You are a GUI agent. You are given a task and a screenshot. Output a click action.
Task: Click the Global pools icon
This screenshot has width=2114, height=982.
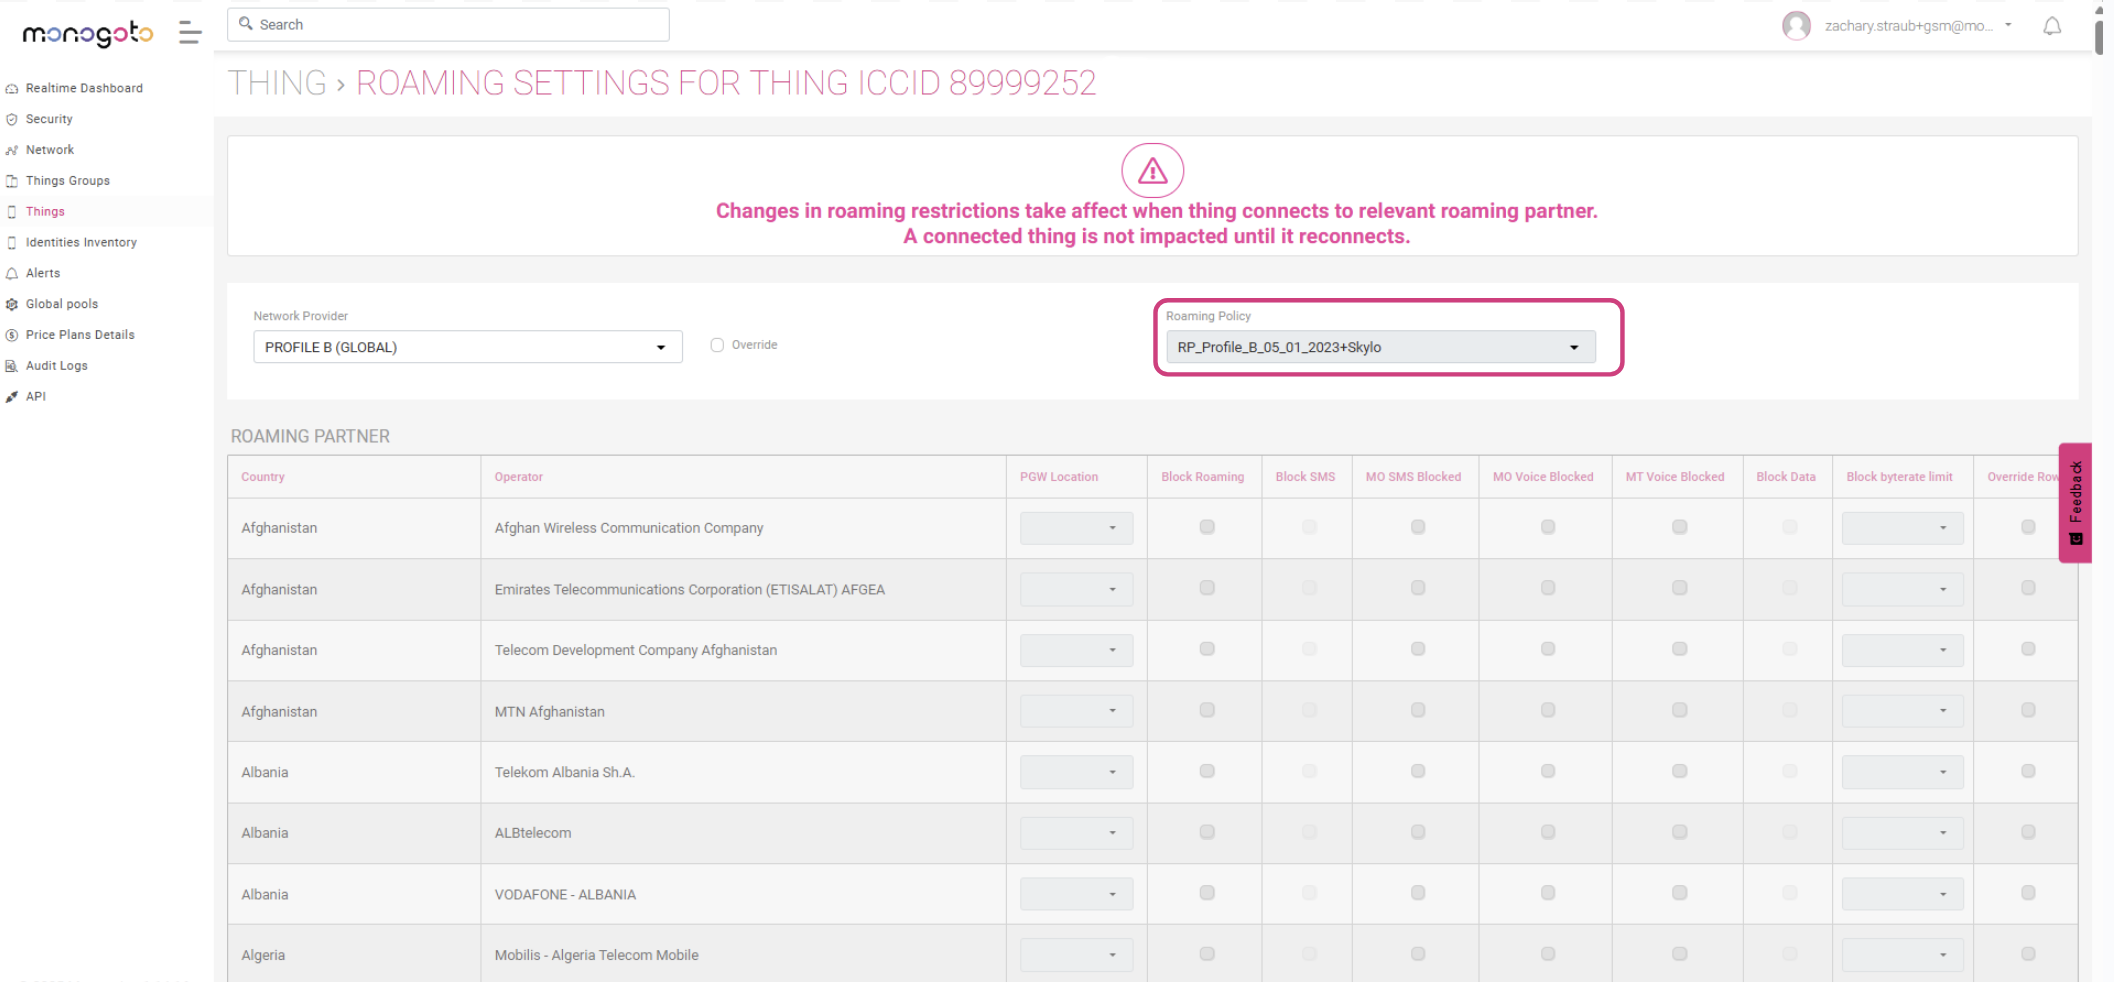coord(12,304)
